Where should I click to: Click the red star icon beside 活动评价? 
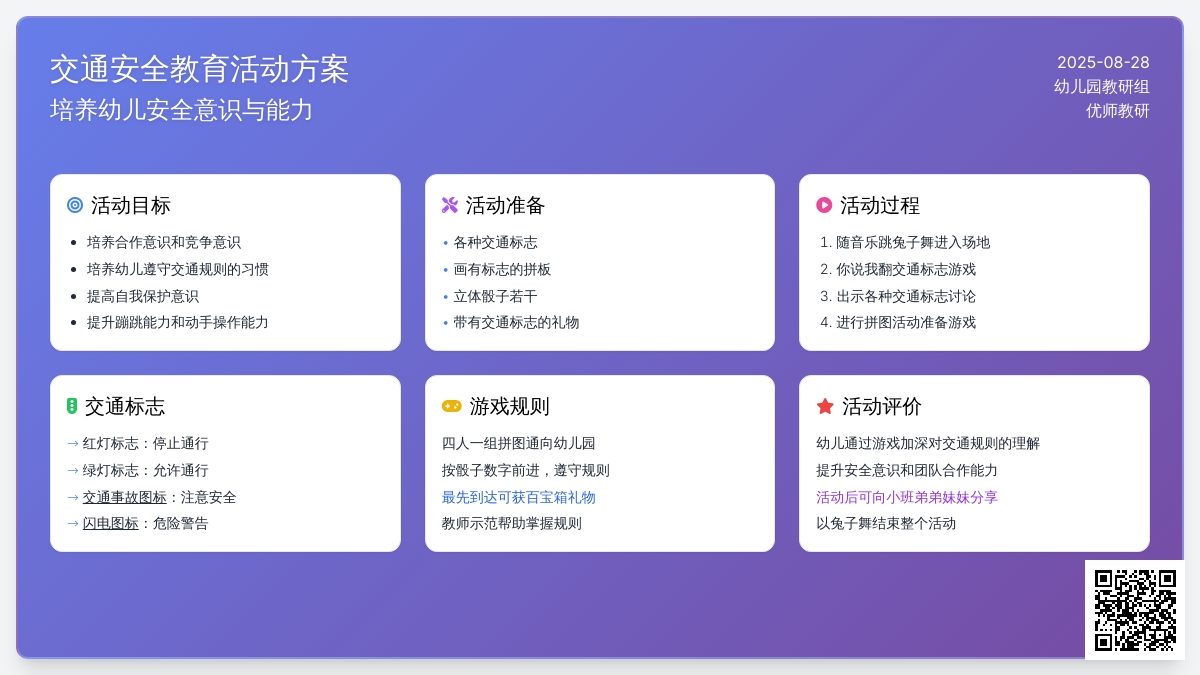[825, 406]
